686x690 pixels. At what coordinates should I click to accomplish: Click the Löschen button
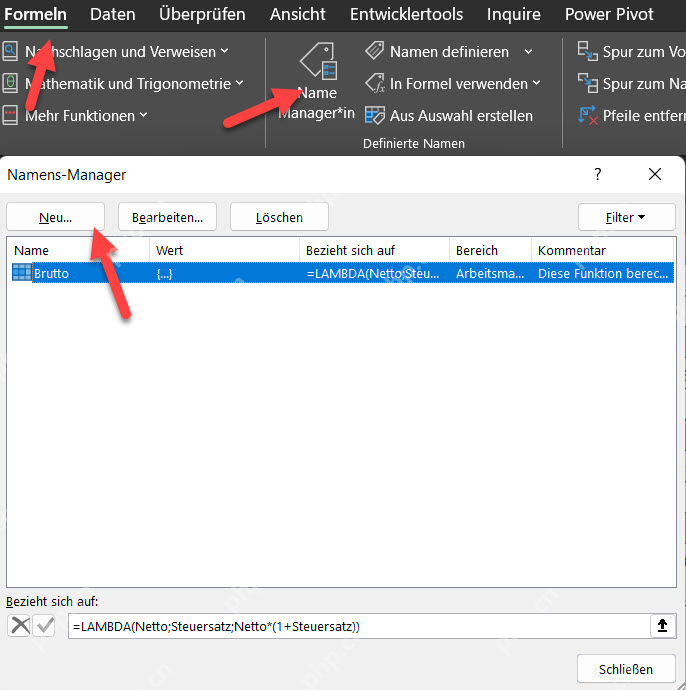tap(279, 217)
